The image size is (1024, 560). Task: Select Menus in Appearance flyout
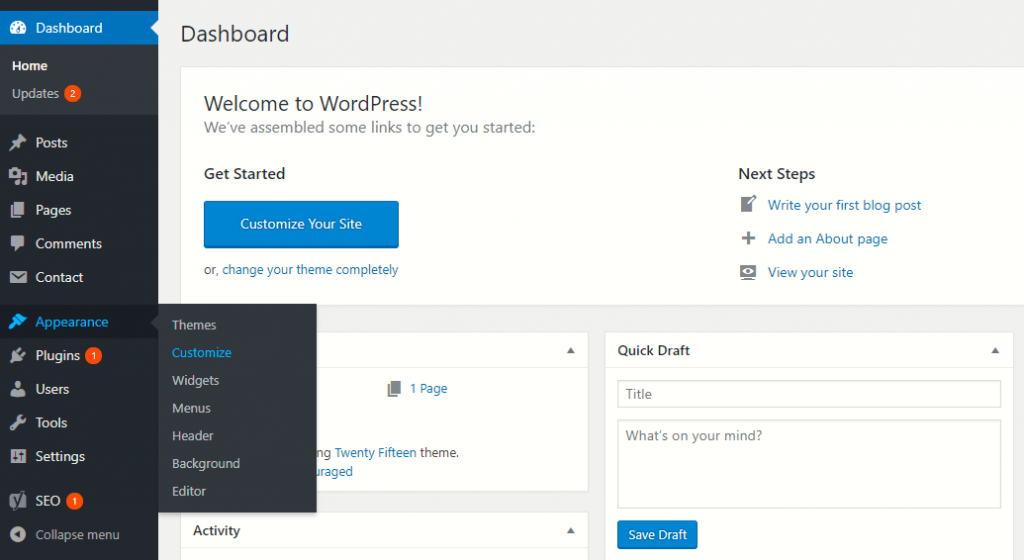[x=191, y=408]
